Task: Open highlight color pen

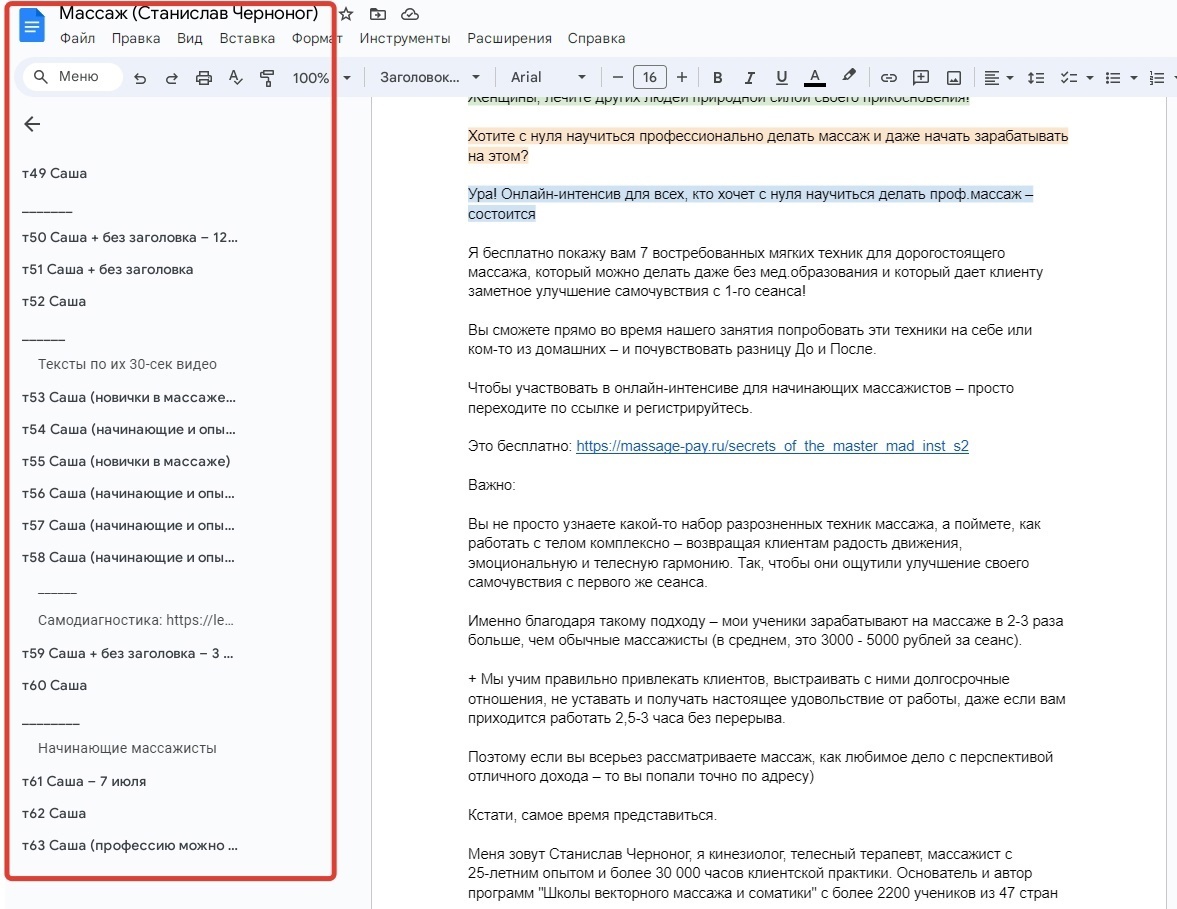Action: 848,76
